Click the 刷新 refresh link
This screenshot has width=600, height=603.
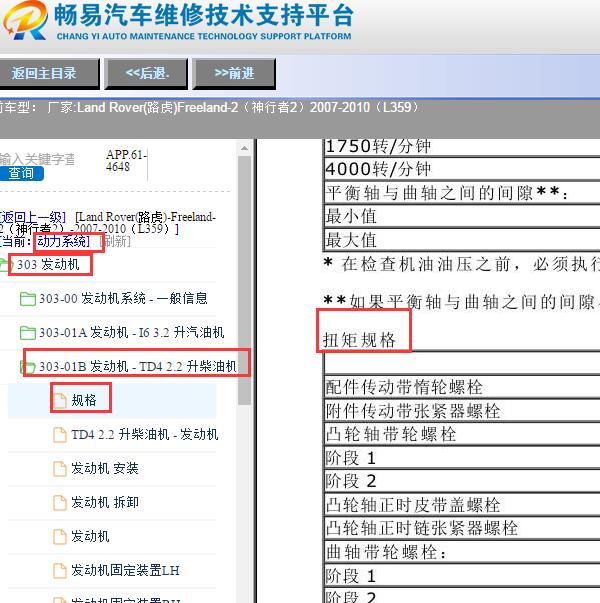pos(115,242)
